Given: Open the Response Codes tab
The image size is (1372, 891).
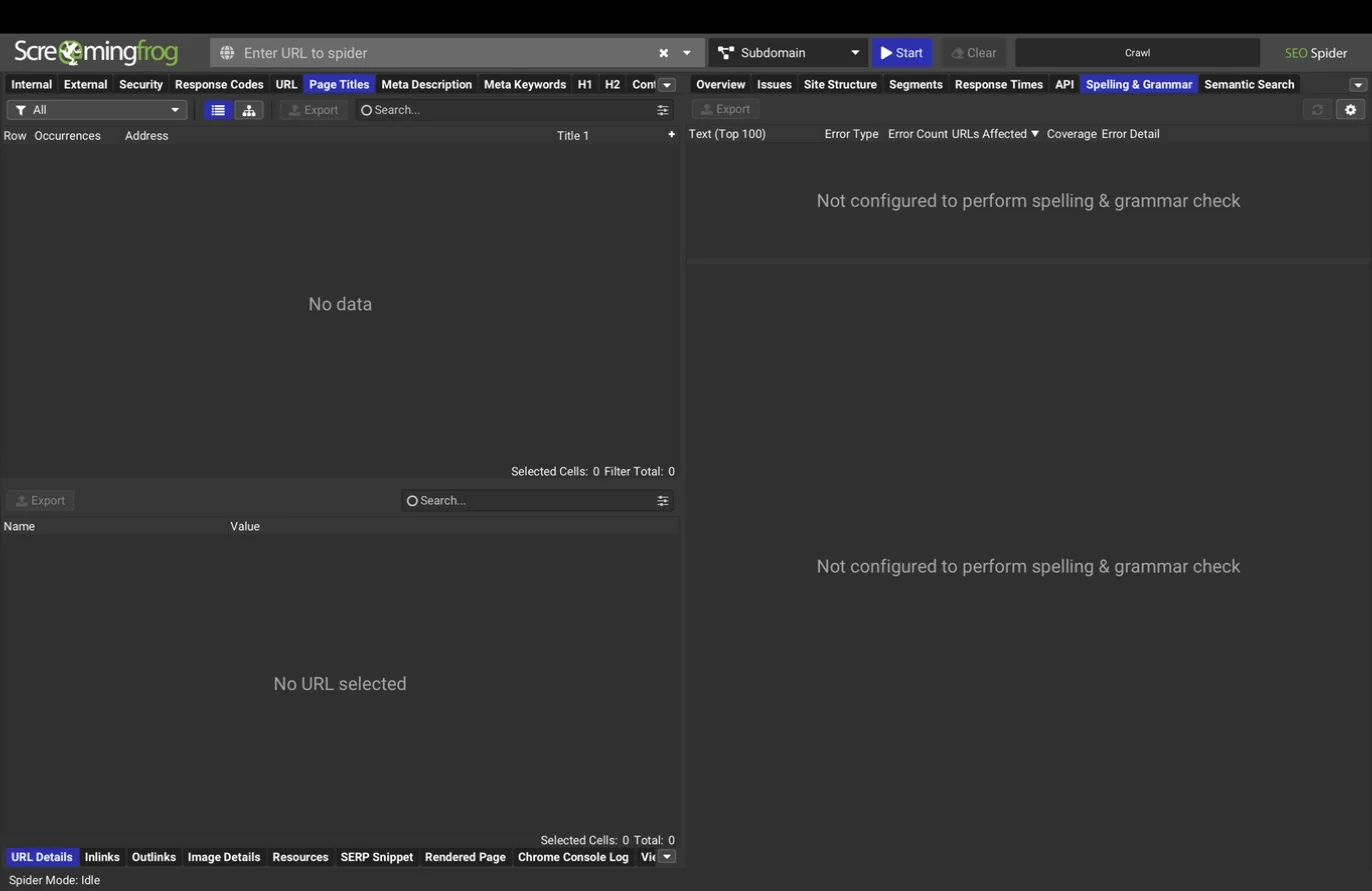Looking at the screenshot, I should (x=219, y=85).
